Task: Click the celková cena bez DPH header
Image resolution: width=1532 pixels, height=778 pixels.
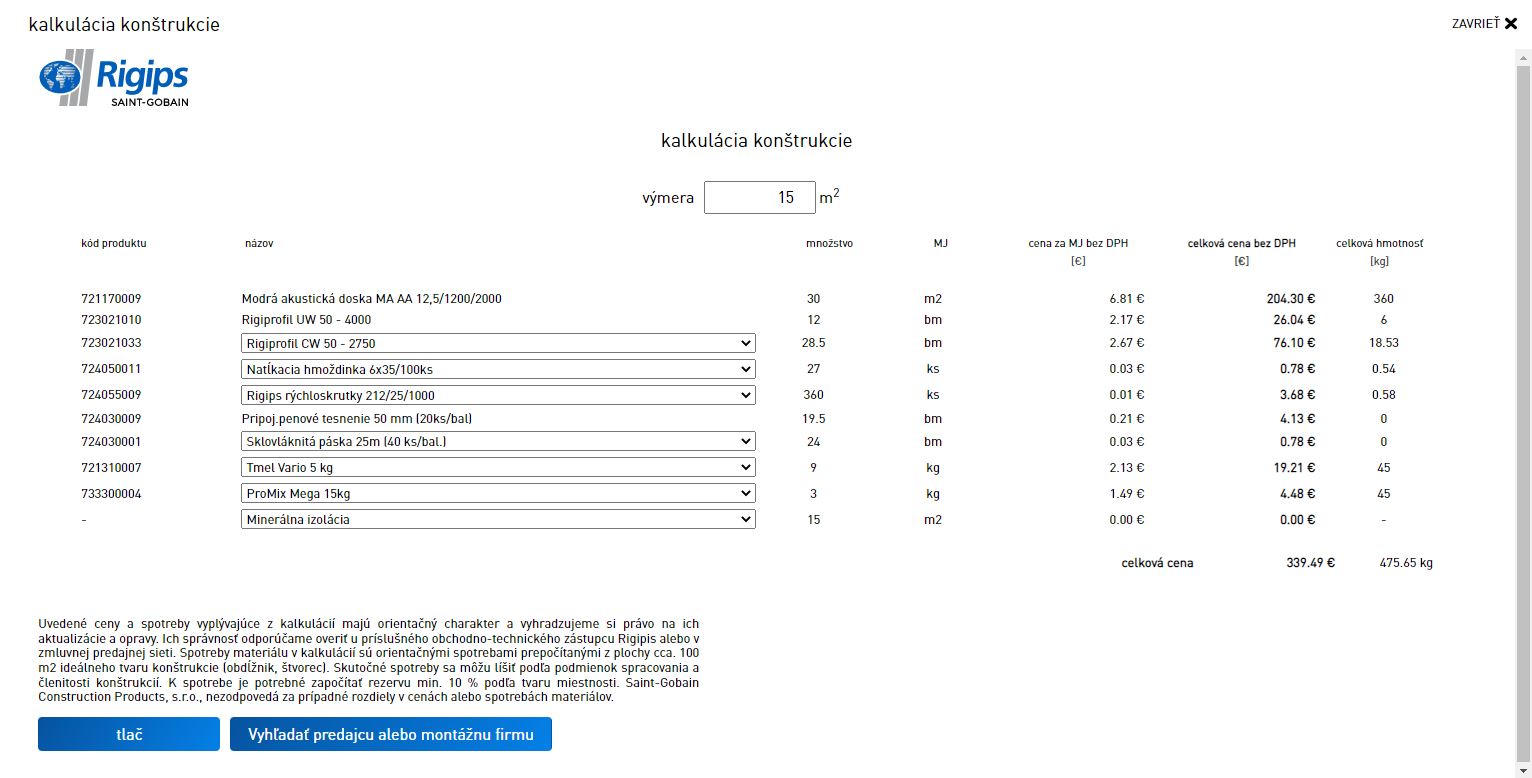Action: 1241,243
